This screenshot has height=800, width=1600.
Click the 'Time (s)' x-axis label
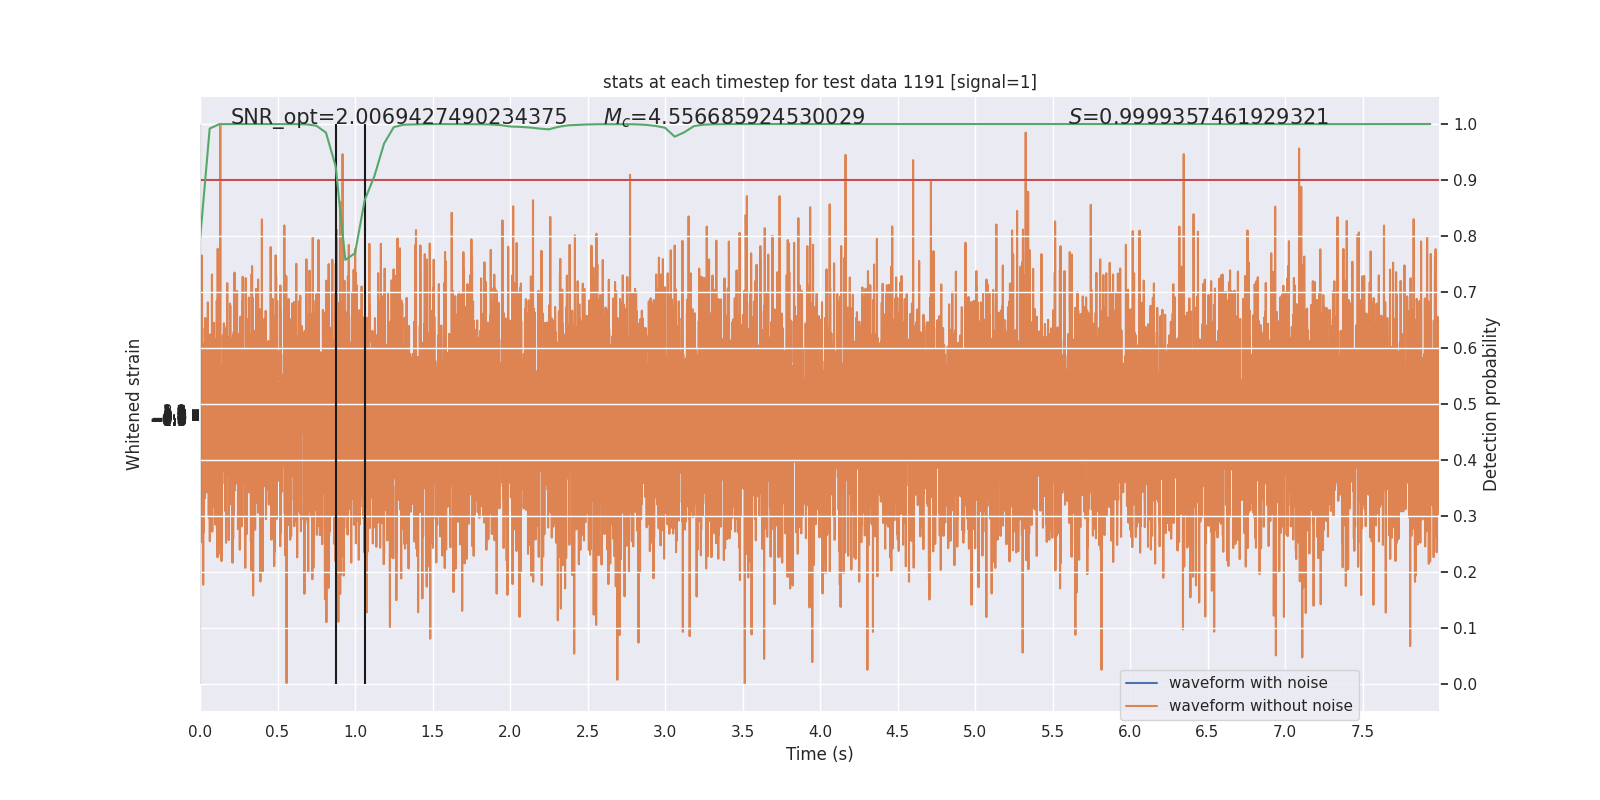tap(819, 754)
